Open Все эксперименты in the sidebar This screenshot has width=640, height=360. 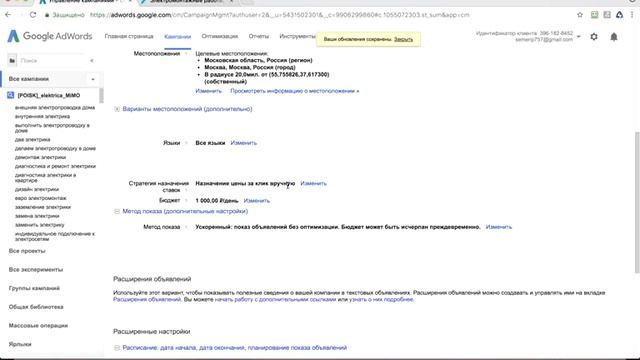click(36, 270)
